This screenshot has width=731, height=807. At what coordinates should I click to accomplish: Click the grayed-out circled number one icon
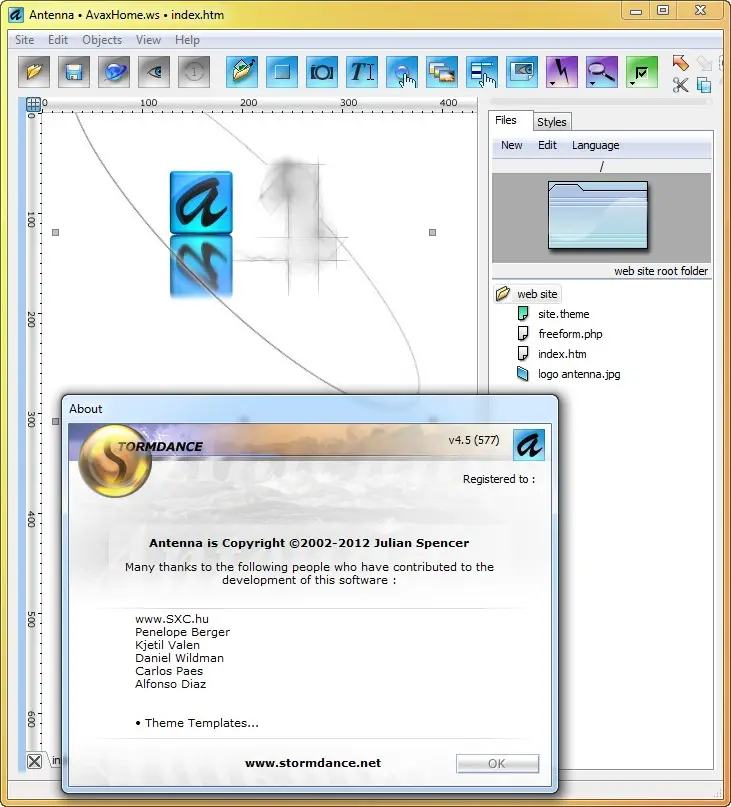click(194, 72)
